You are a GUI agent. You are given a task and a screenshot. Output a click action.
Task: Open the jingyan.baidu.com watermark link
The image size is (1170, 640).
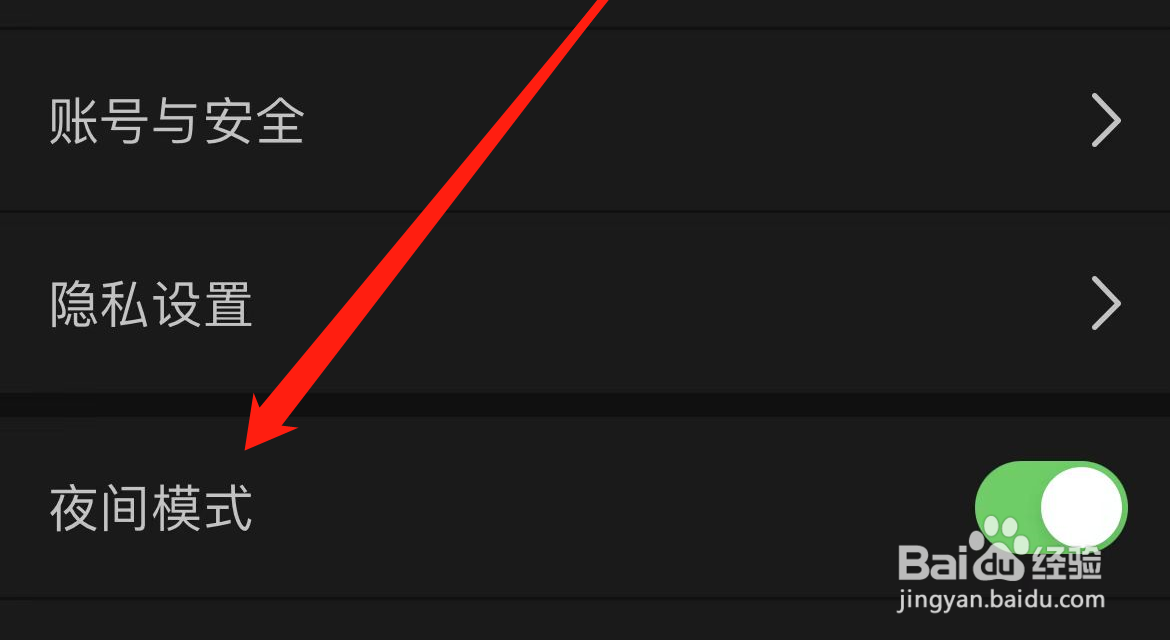coord(1001,599)
